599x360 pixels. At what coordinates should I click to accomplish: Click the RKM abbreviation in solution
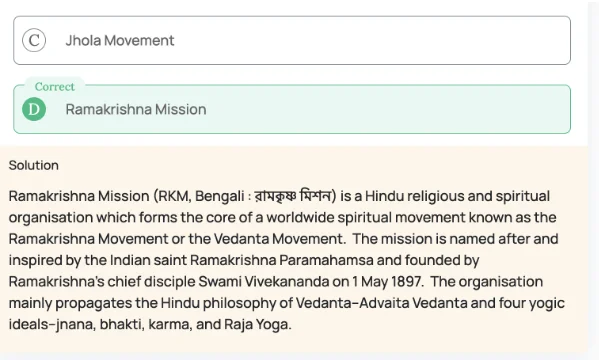pyautogui.click(x=173, y=196)
